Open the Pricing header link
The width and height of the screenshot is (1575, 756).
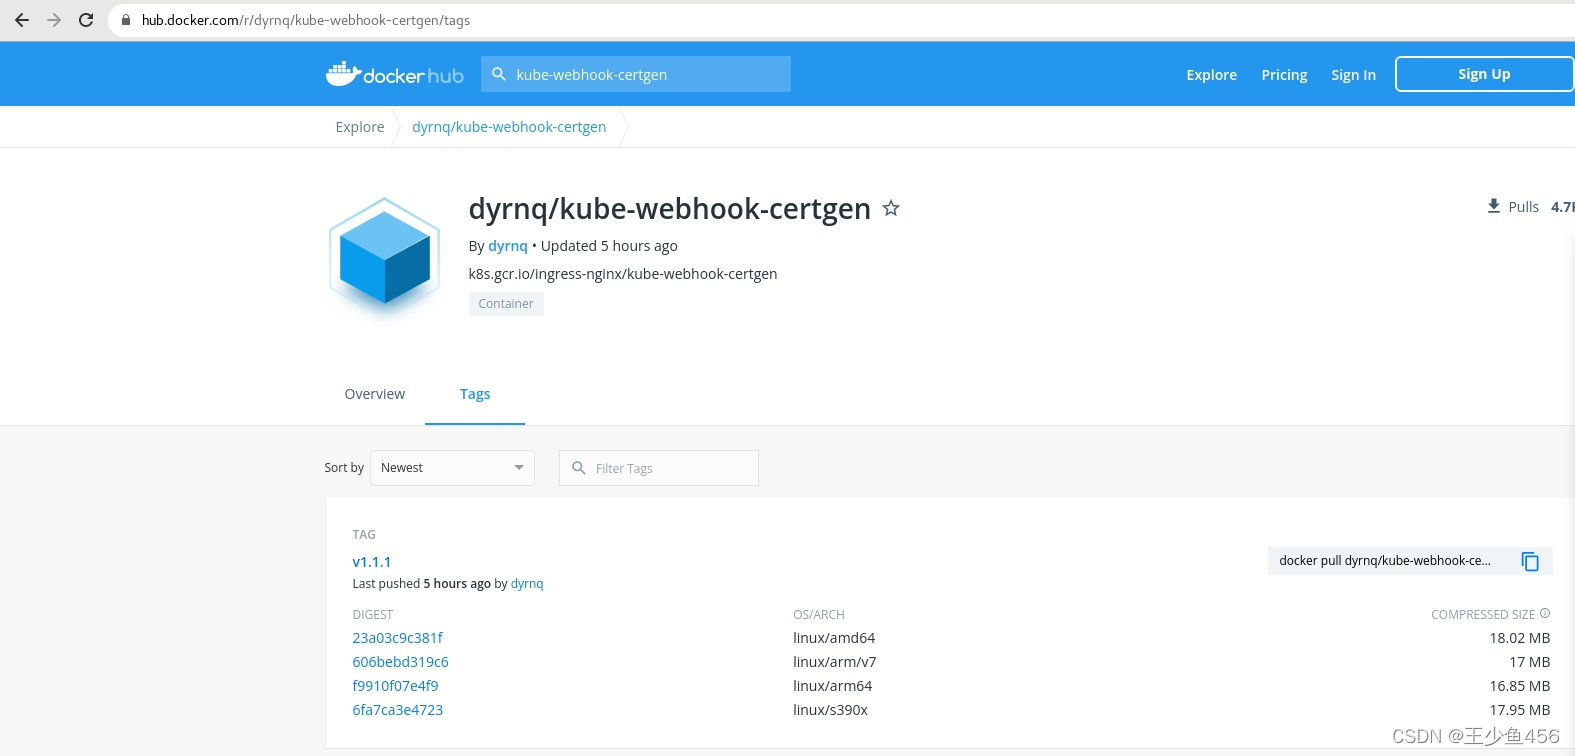pyautogui.click(x=1284, y=75)
